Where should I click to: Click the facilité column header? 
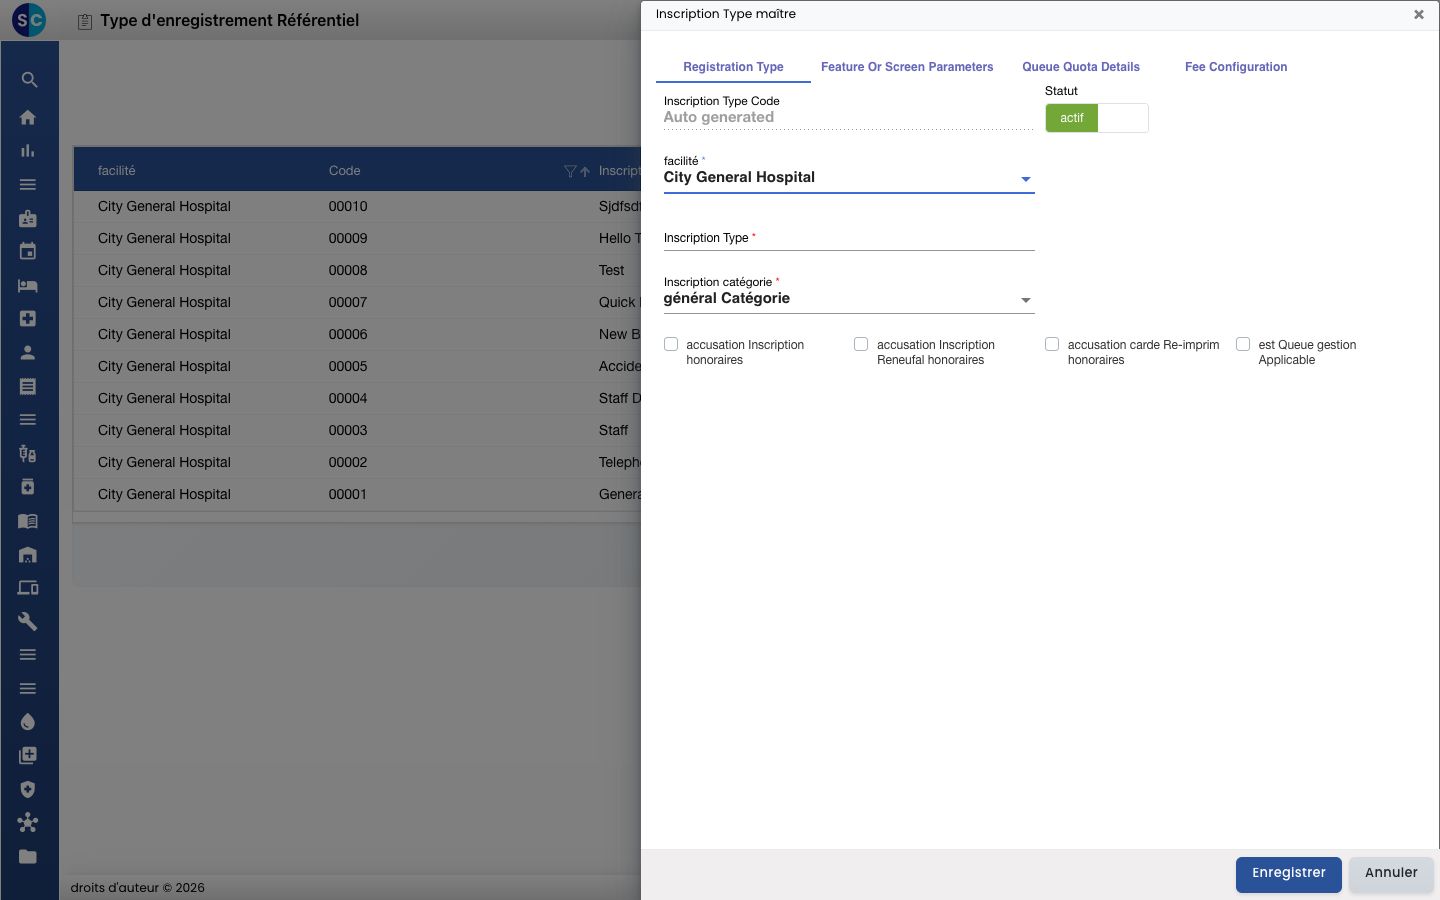point(117,171)
